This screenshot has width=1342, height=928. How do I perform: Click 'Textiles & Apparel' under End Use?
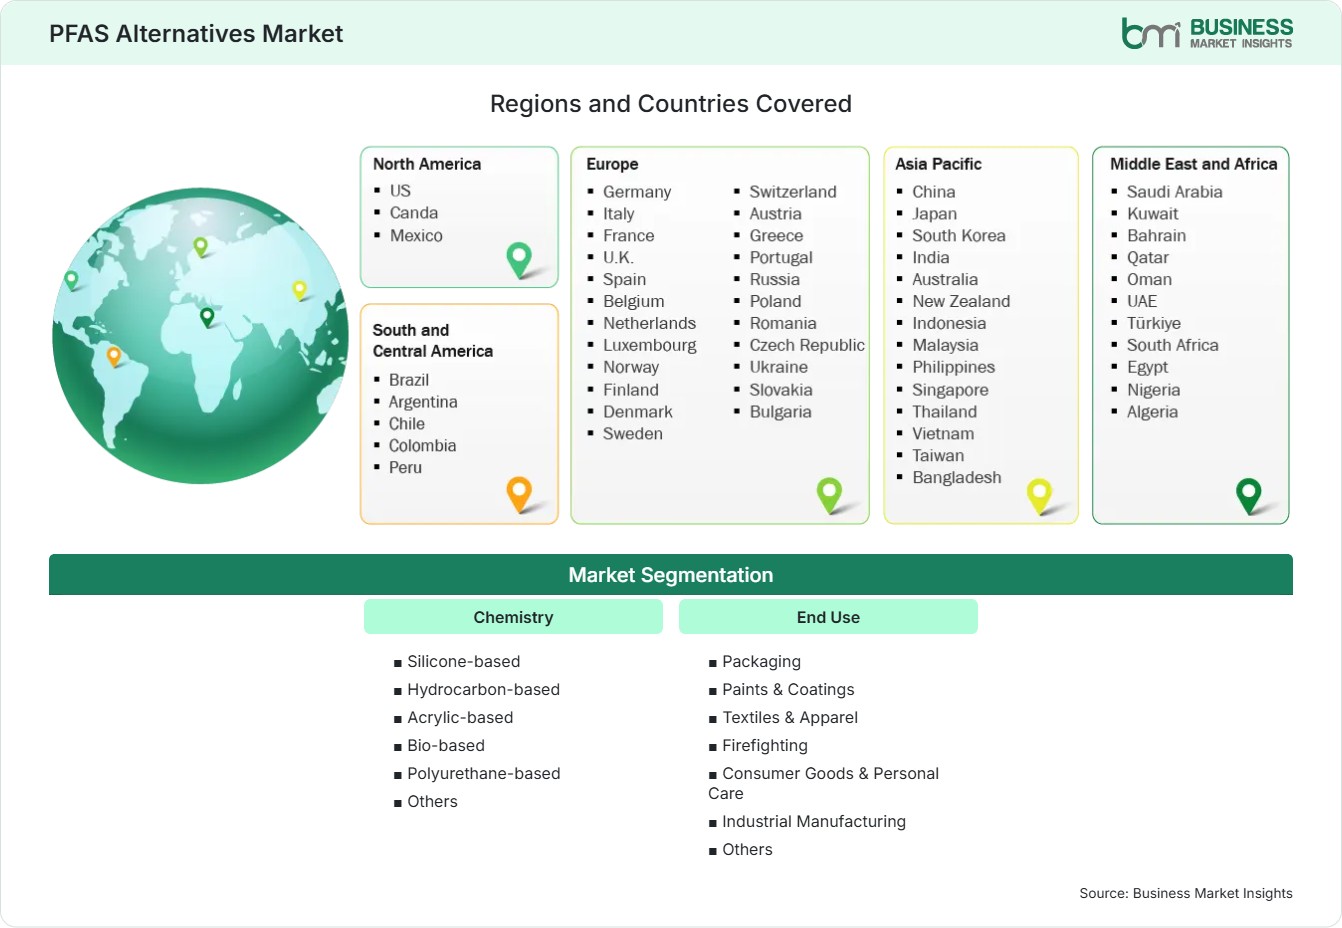click(x=791, y=718)
